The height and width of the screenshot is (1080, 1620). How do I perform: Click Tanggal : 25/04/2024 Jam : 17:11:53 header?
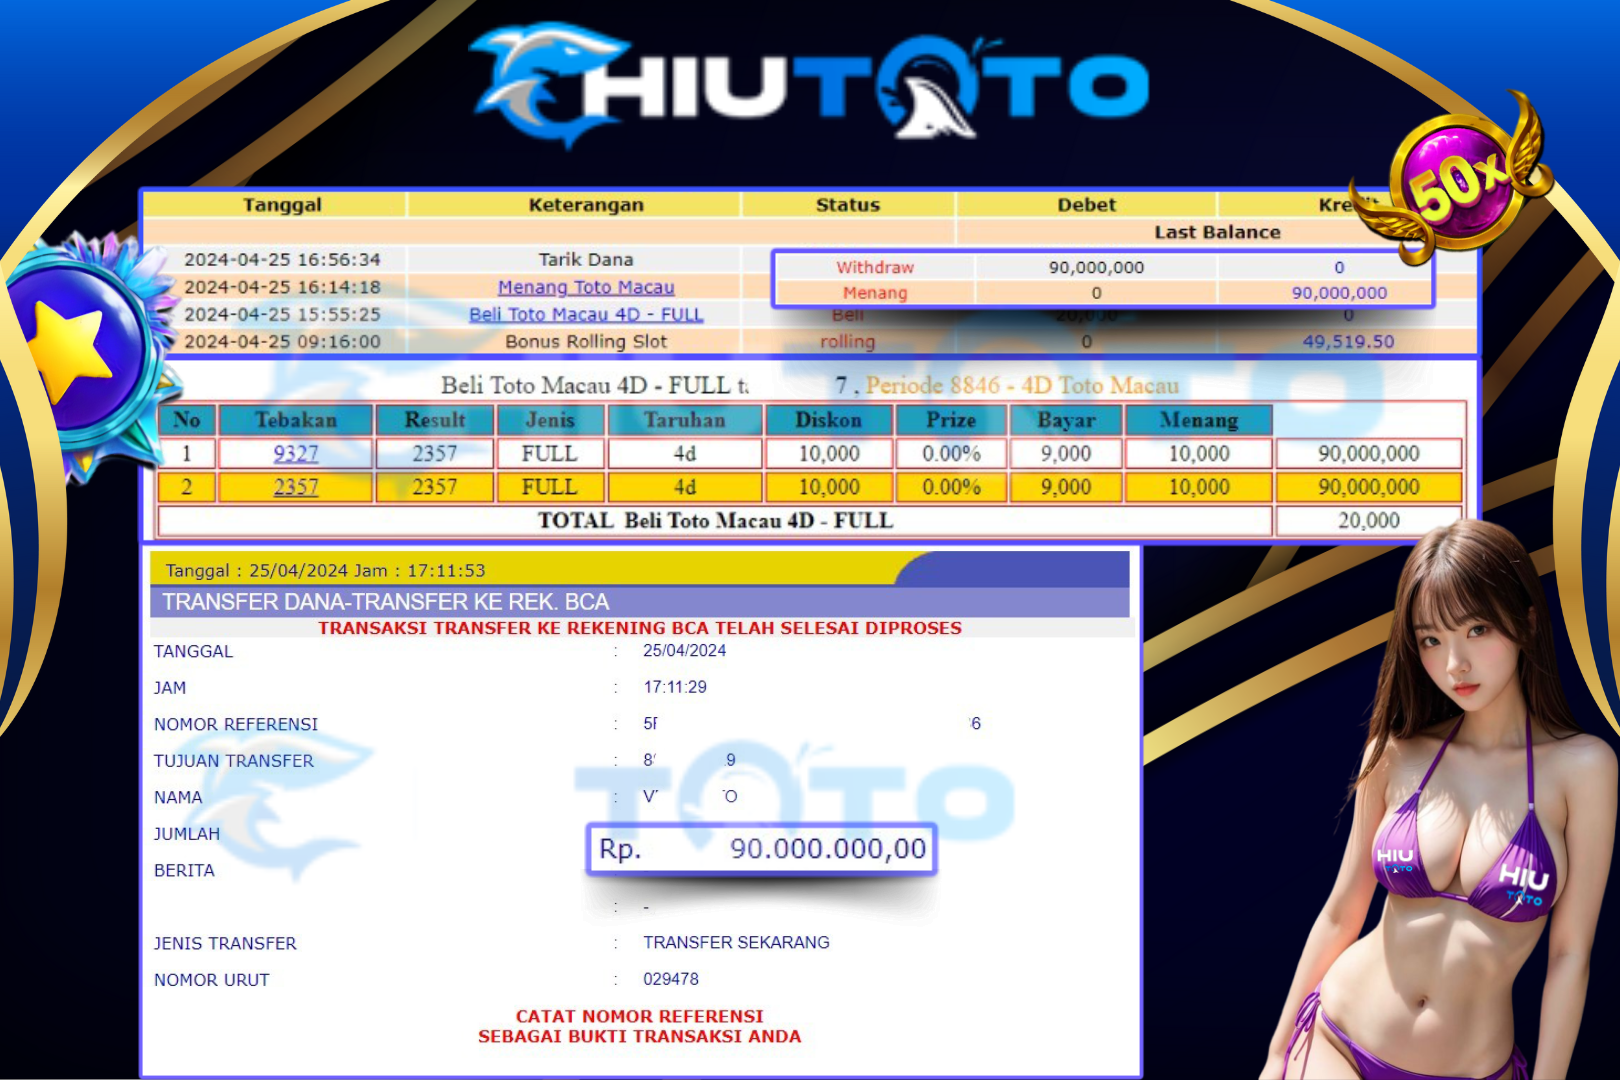click(x=325, y=571)
